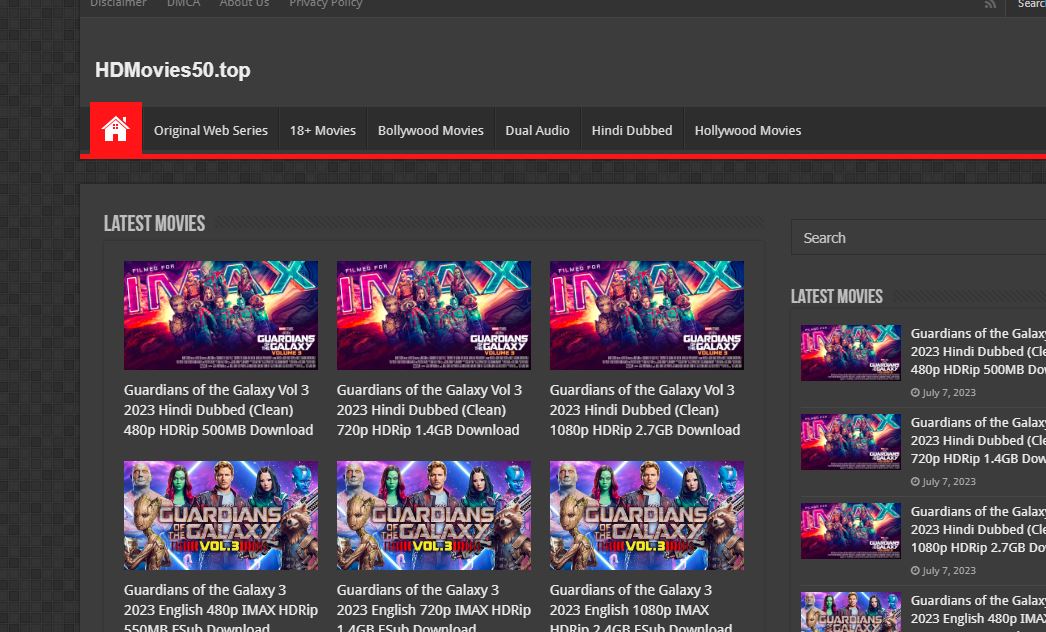Open sidebar thumbnail for 720p HDRip 1.4GB entry

coord(851,442)
